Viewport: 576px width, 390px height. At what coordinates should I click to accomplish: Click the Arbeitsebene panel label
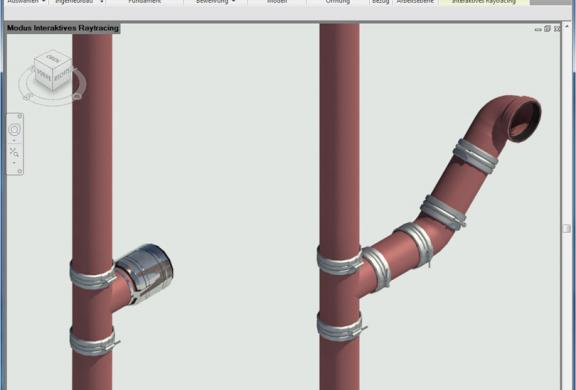pos(415,2)
